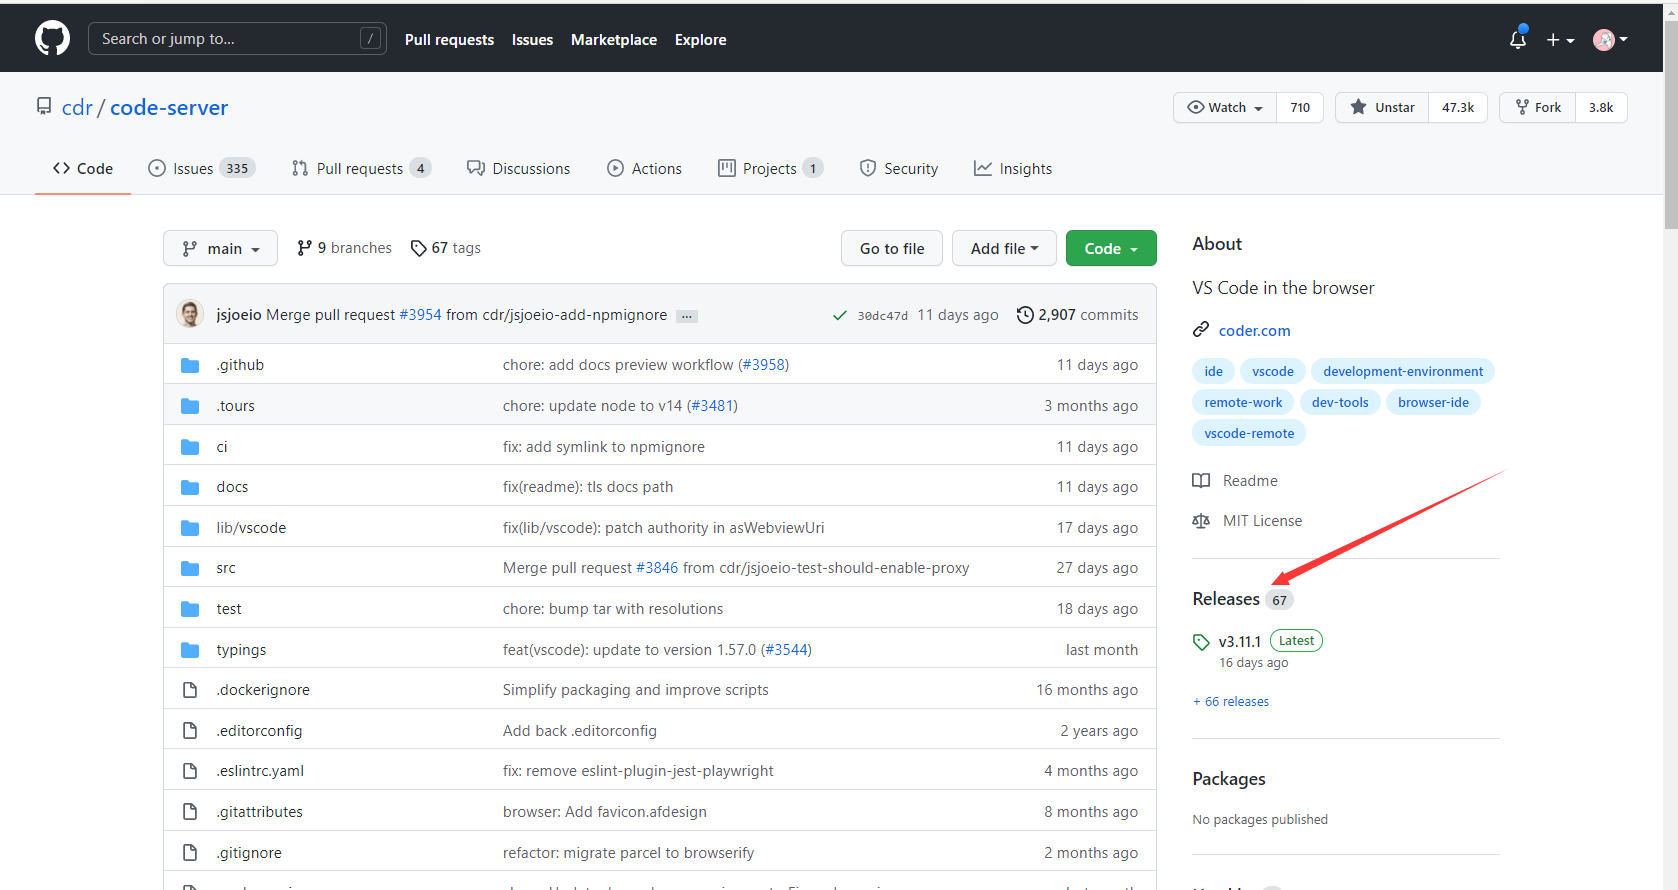Open the notifications bell
This screenshot has width=1678, height=890.
1517,39
